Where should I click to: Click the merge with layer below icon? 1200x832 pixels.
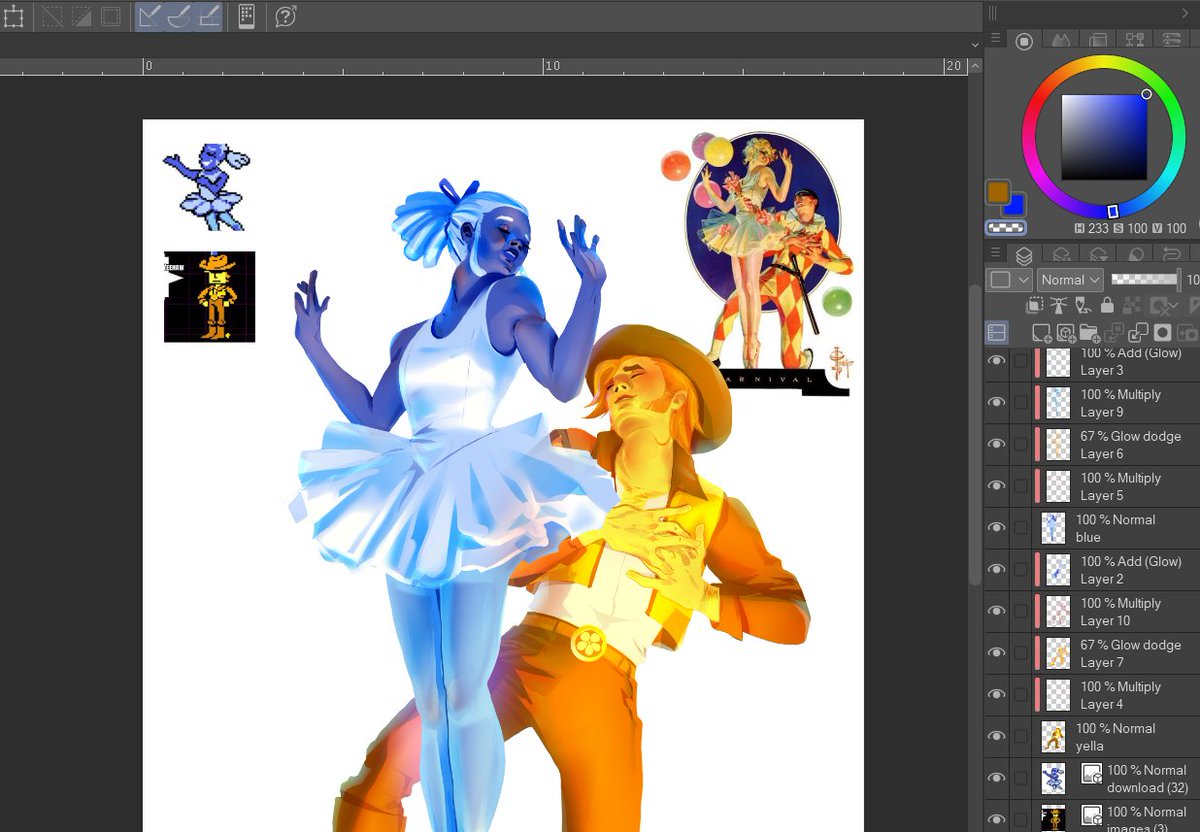point(1138,332)
